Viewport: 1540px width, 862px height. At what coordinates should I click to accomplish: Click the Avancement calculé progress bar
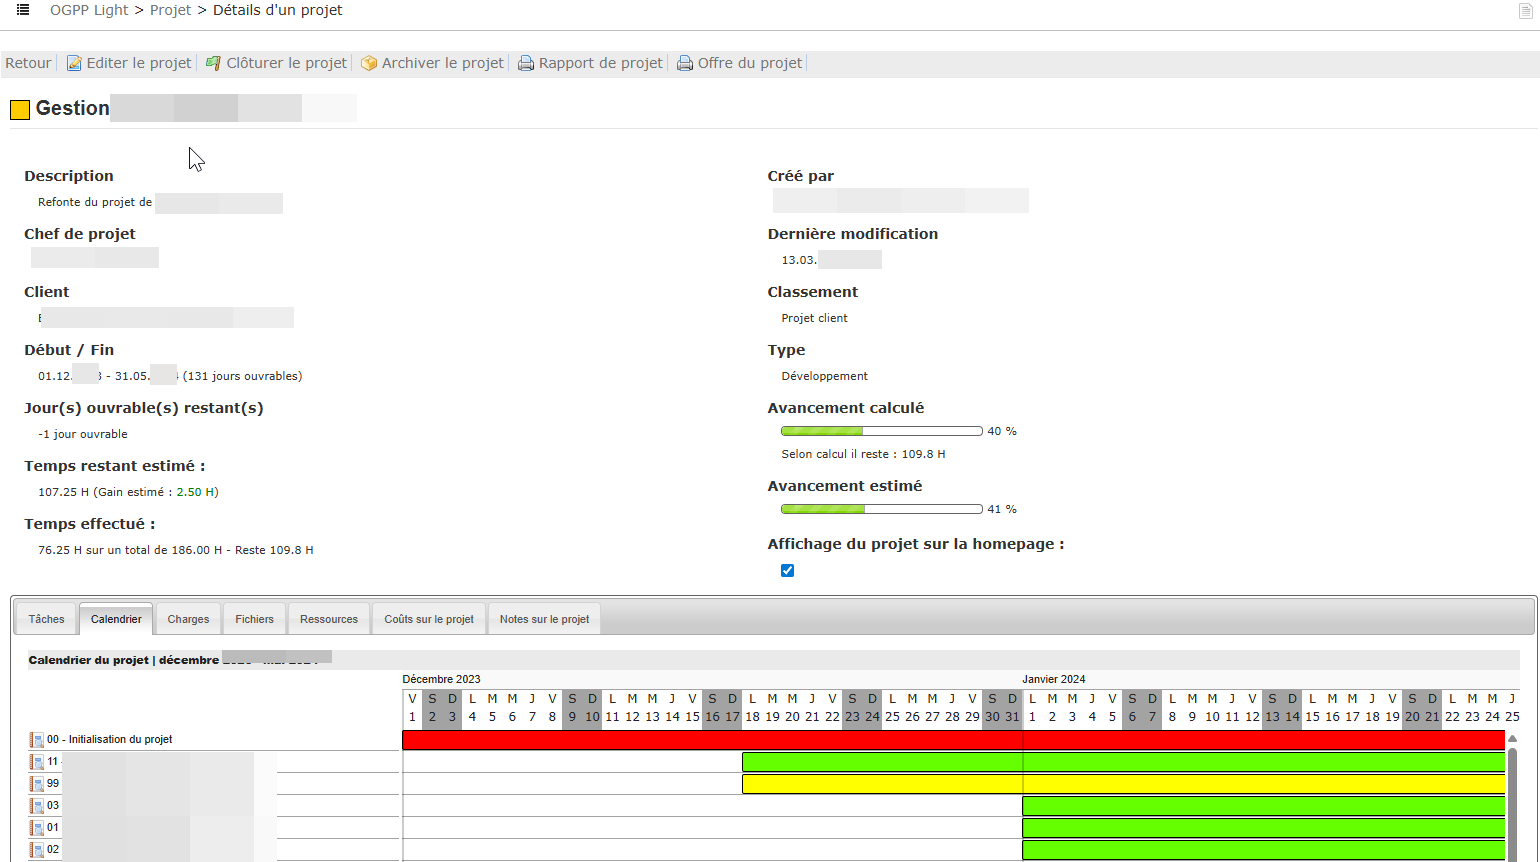(880, 430)
